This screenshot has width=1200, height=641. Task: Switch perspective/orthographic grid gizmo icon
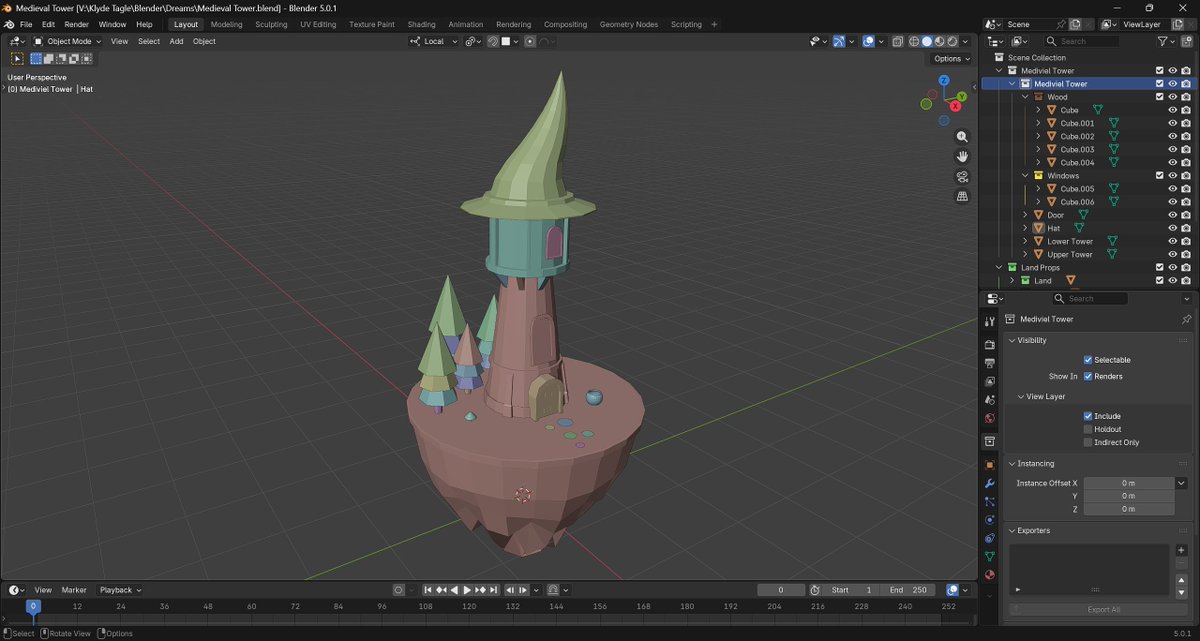(x=962, y=197)
